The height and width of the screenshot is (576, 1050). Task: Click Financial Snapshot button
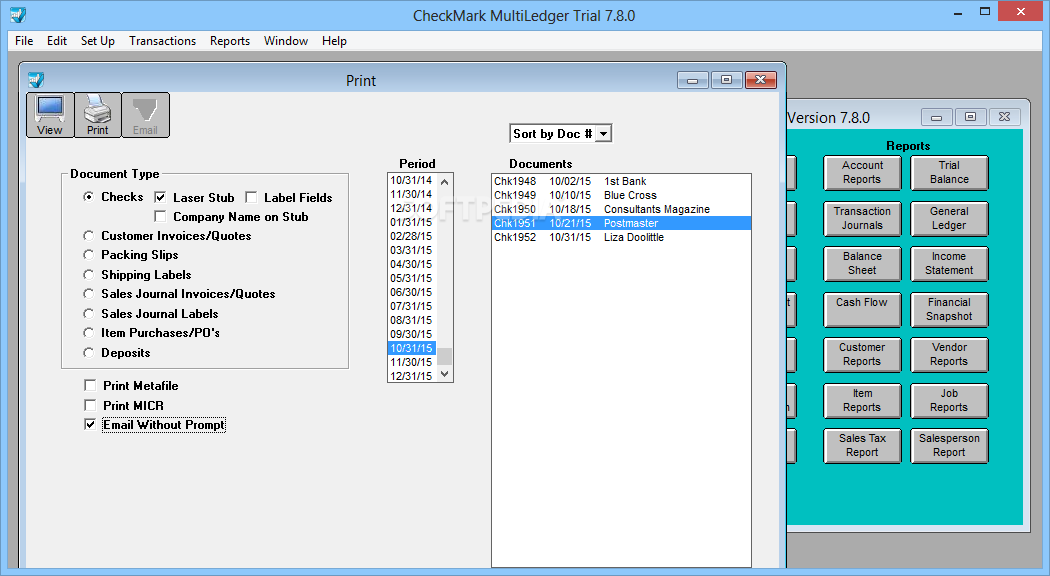point(950,309)
